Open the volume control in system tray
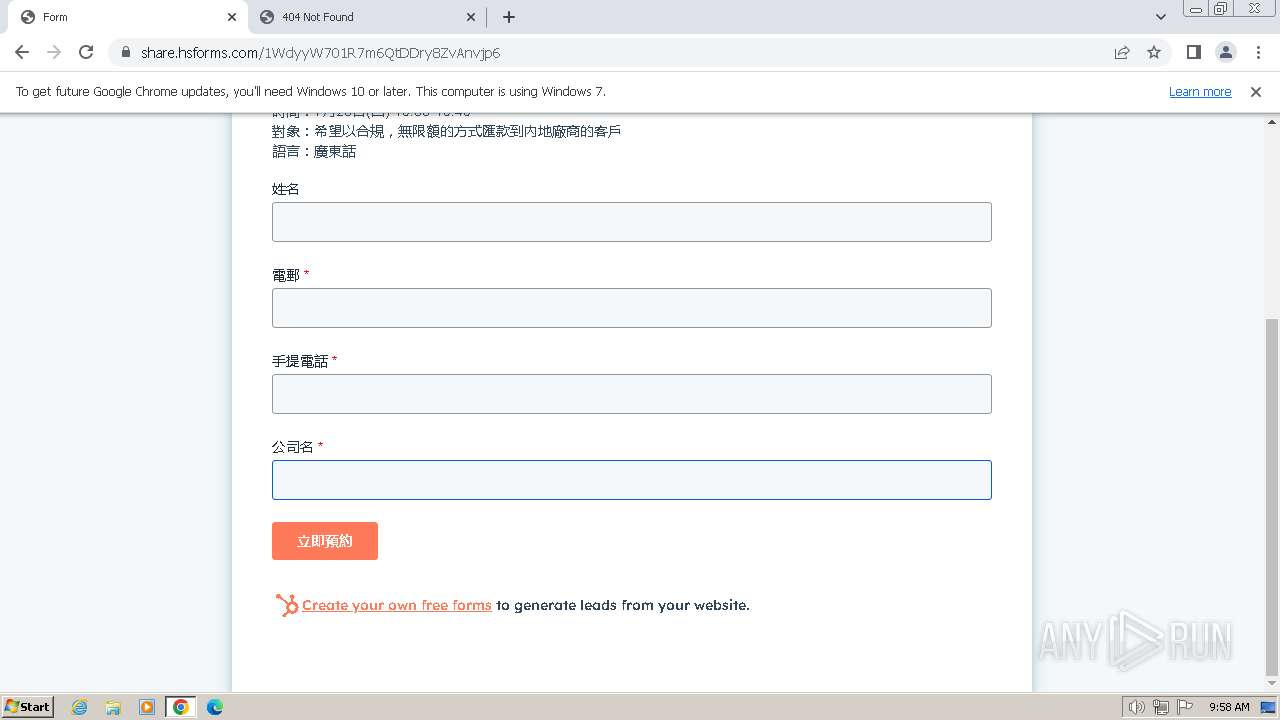This screenshot has height=720, width=1280. point(1137,707)
